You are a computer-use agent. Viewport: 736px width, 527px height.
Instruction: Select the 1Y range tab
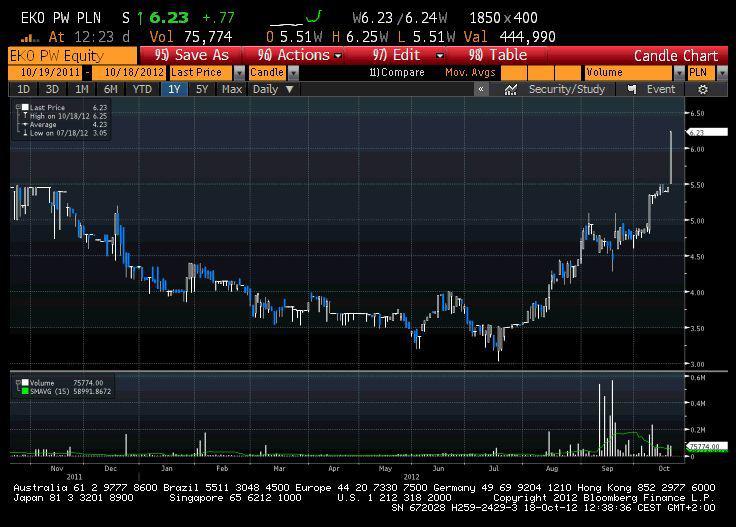tap(174, 89)
